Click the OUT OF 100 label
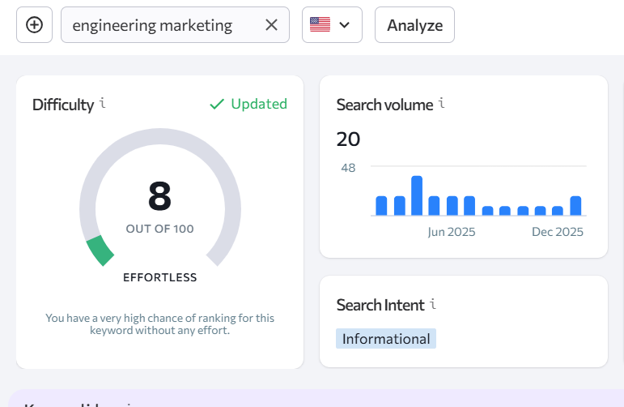624x407 pixels. [x=160, y=229]
